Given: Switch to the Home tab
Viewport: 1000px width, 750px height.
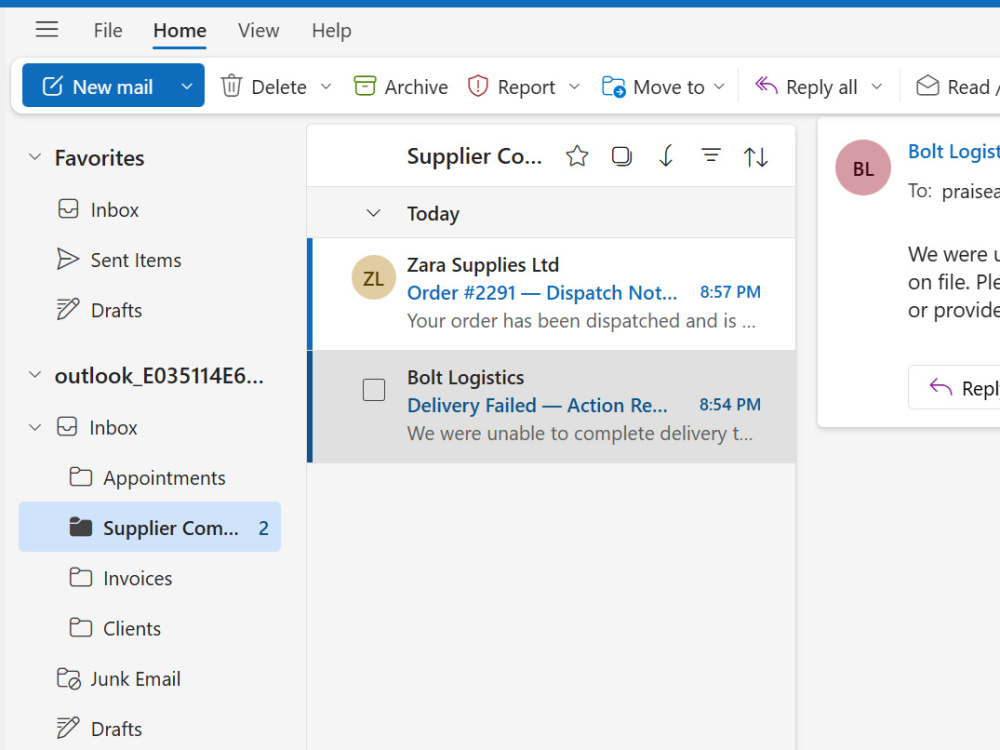Looking at the screenshot, I should pyautogui.click(x=180, y=31).
